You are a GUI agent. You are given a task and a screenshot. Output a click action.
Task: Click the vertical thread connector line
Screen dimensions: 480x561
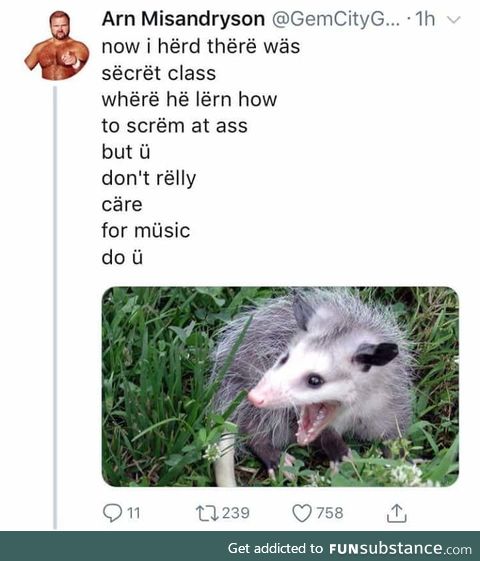[x=55, y=308]
